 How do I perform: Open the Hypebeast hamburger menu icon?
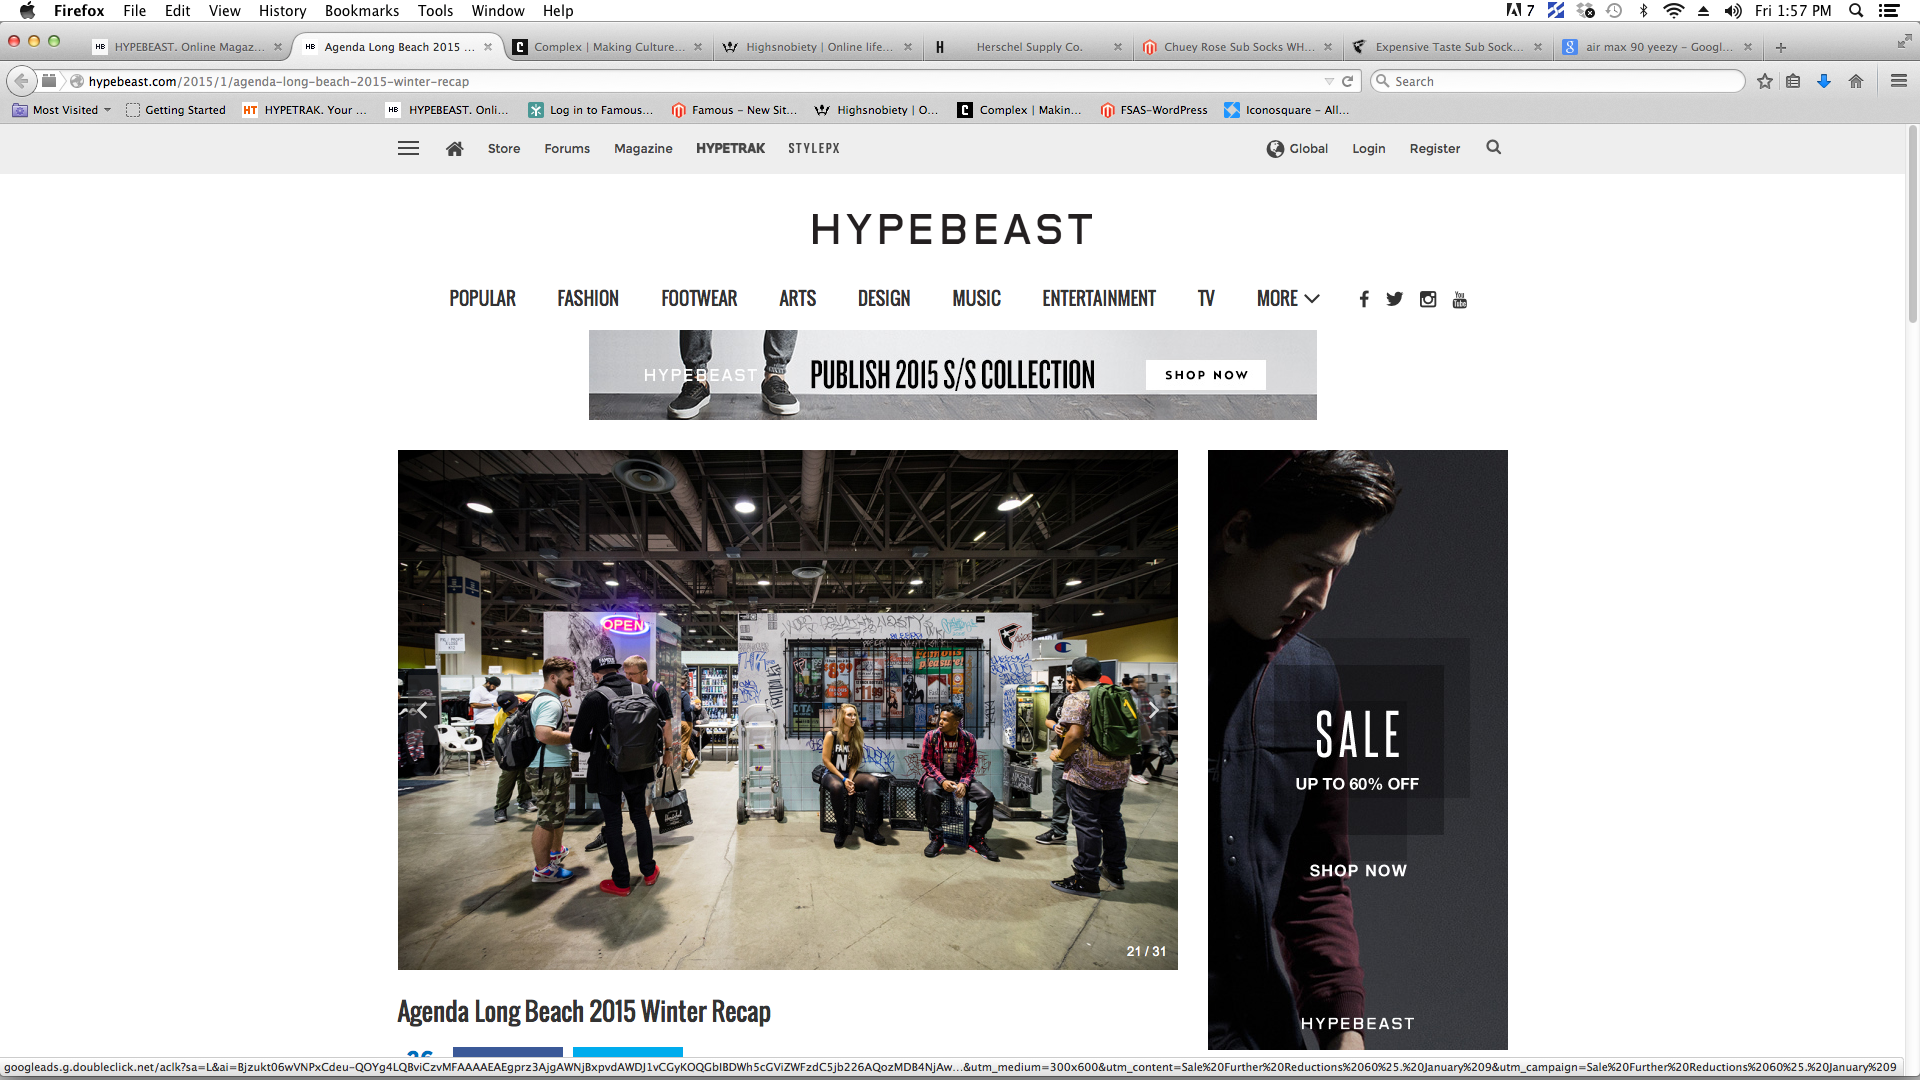point(408,148)
